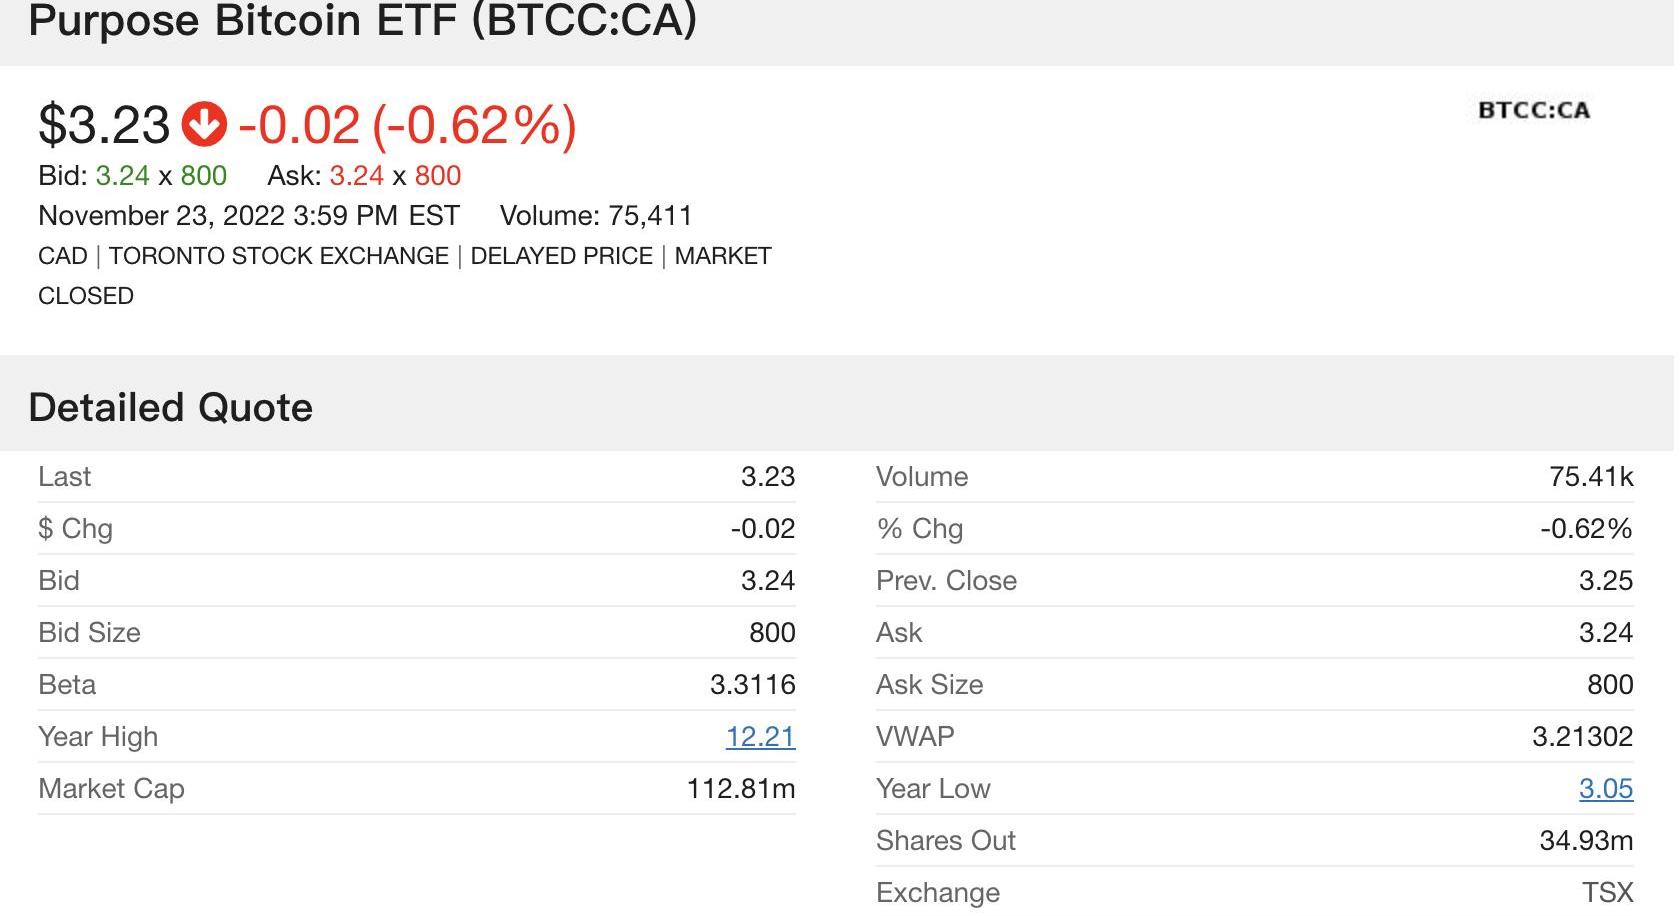The height and width of the screenshot is (916, 1680).
Task: Click the $3.23 current price
Action: pyautogui.click(x=104, y=125)
